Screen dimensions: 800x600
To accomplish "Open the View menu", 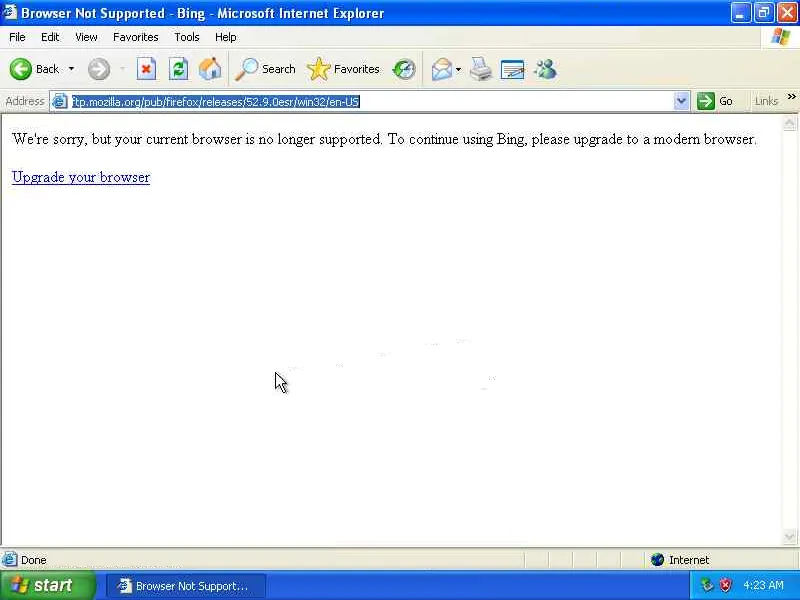I will (86, 37).
